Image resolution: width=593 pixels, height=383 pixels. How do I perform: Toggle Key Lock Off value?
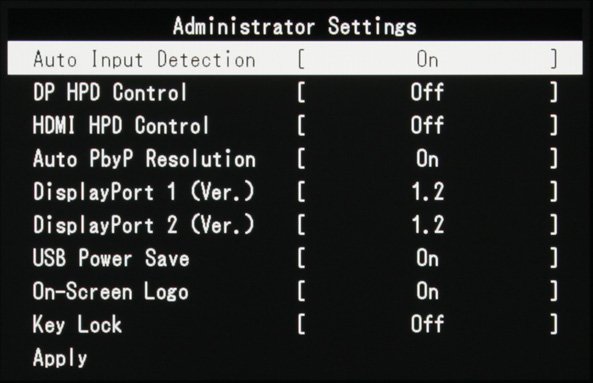(x=427, y=324)
